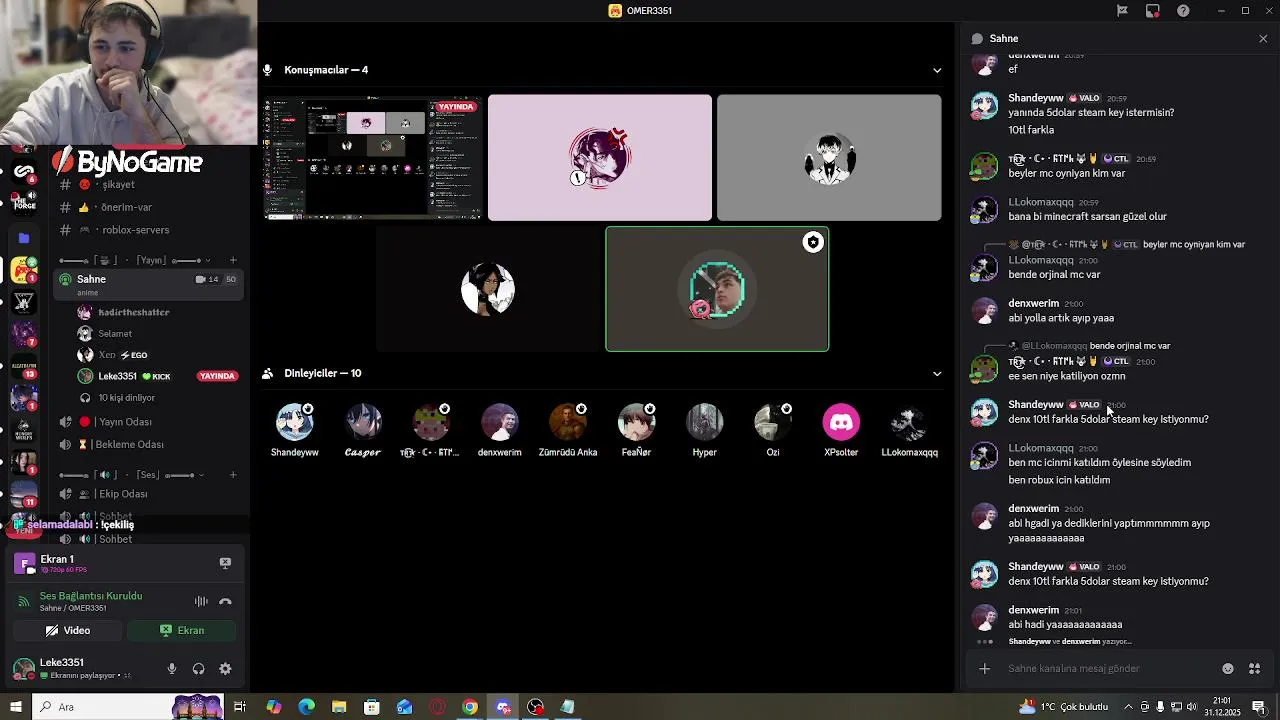Image resolution: width=1280 pixels, height=720 pixels.
Task: Collapse the Dinleyiciler audience section
Action: point(937,373)
